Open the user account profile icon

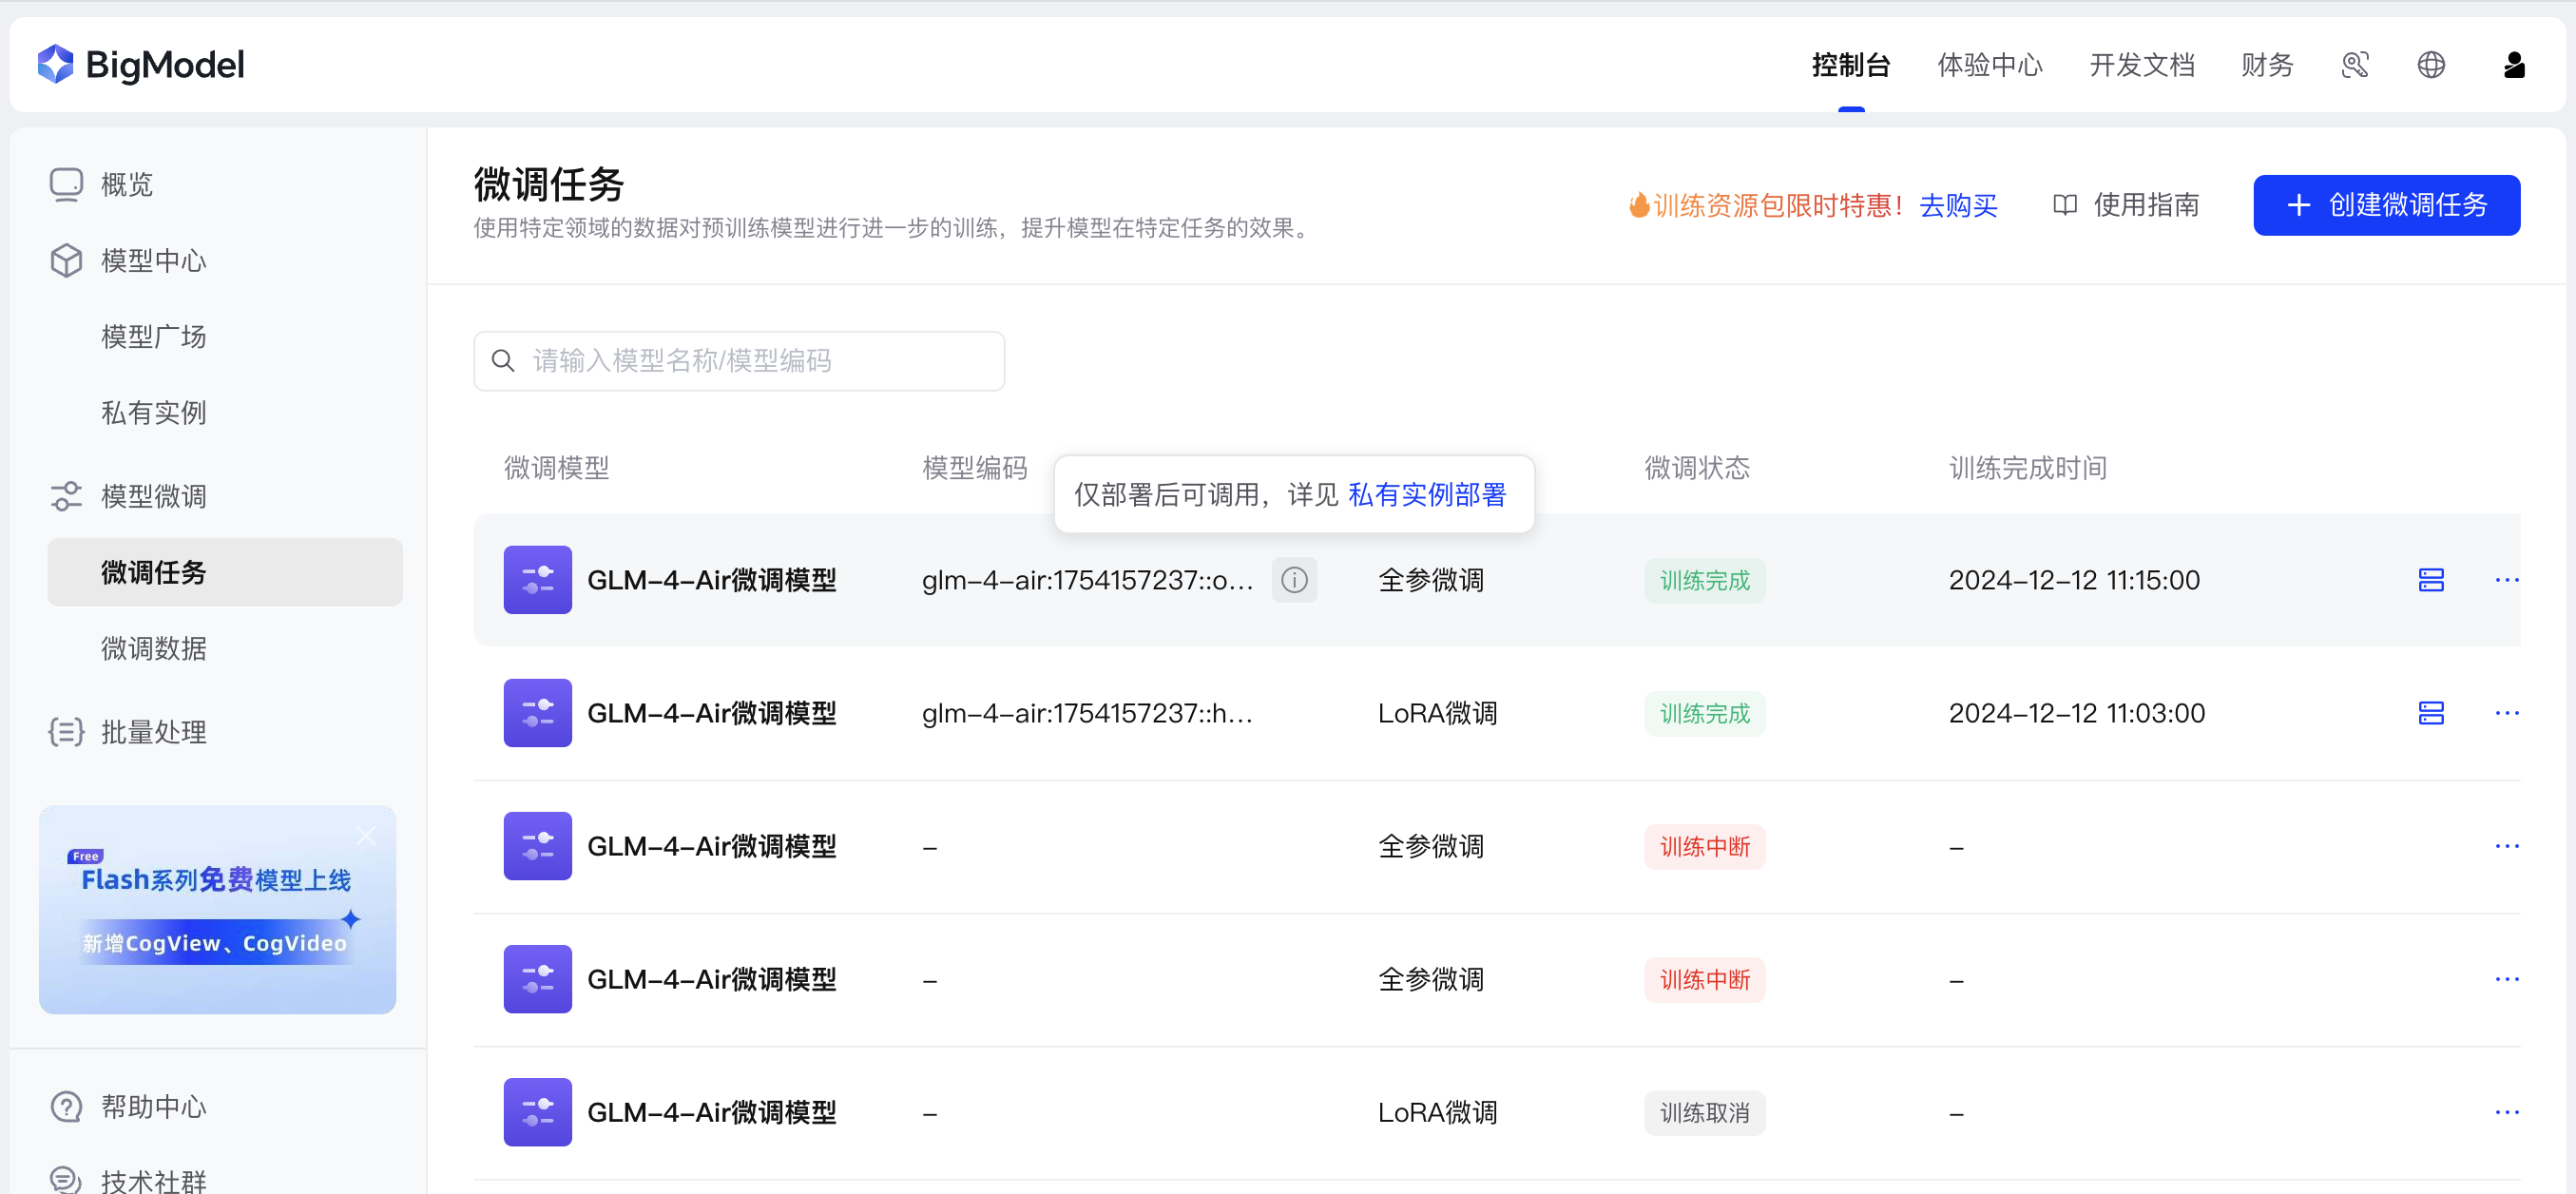tap(2513, 65)
